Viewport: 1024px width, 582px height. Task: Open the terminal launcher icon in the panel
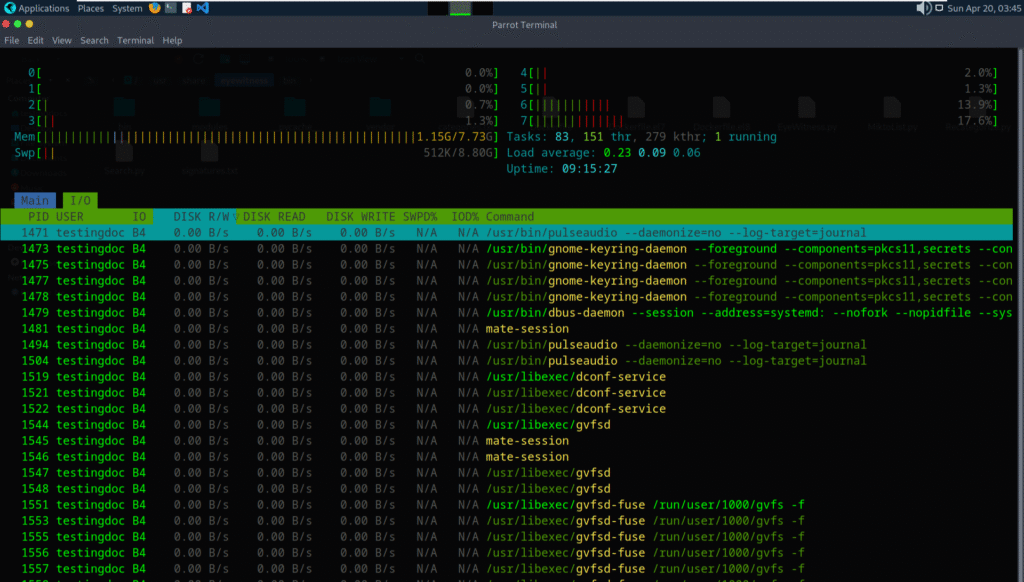pyautogui.click(x=171, y=7)
